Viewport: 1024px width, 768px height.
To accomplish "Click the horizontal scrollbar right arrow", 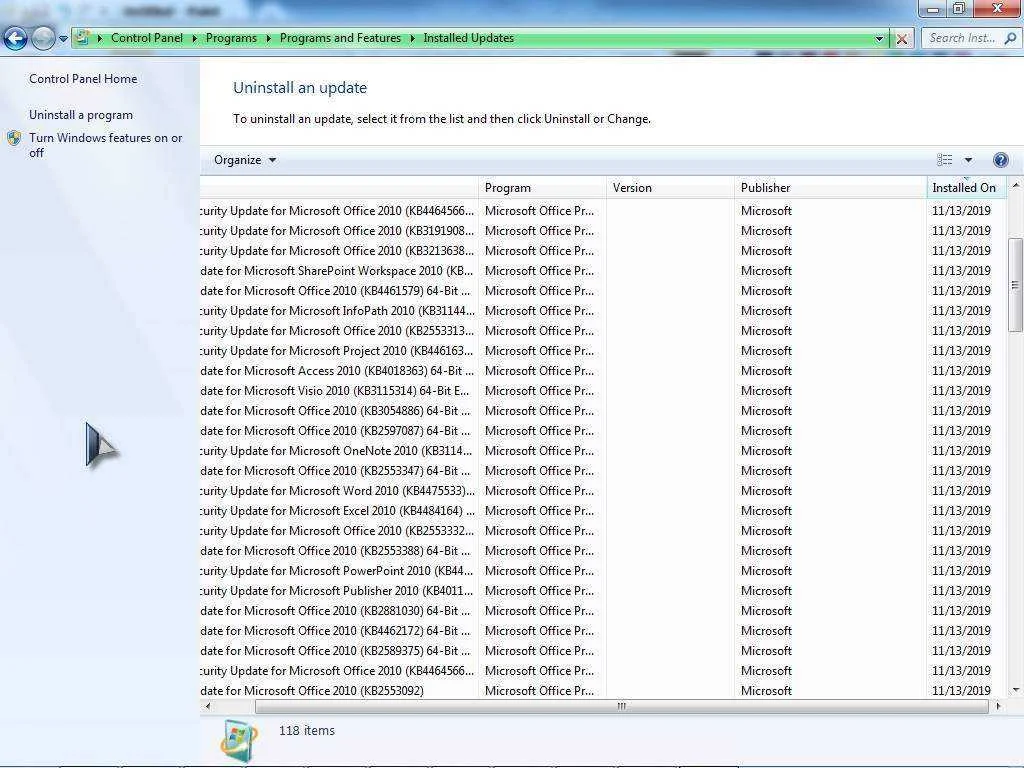I will pos(998,706).
